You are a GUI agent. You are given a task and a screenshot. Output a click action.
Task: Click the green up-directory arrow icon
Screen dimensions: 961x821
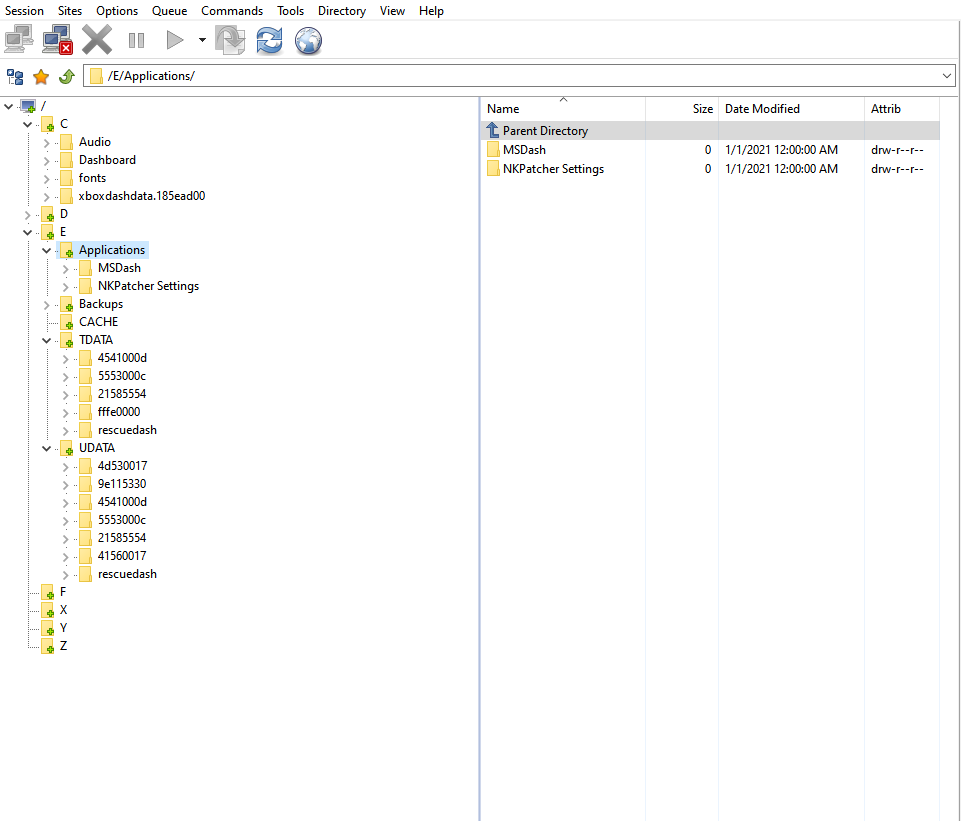[x=67, y=77]
